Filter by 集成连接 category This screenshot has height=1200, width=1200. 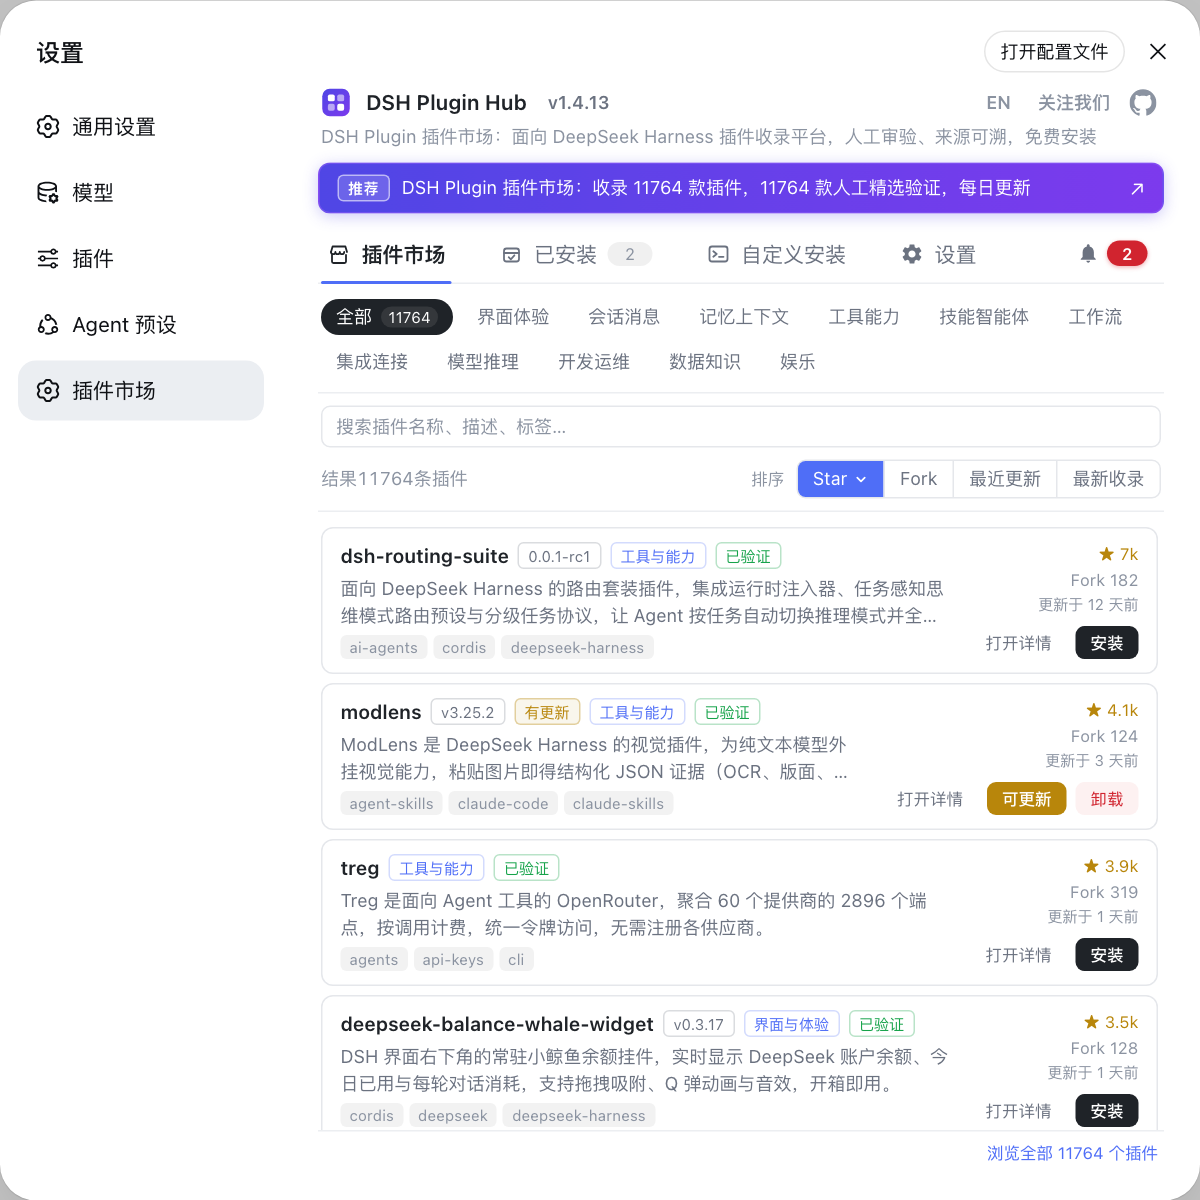click(x=372, y=362)
